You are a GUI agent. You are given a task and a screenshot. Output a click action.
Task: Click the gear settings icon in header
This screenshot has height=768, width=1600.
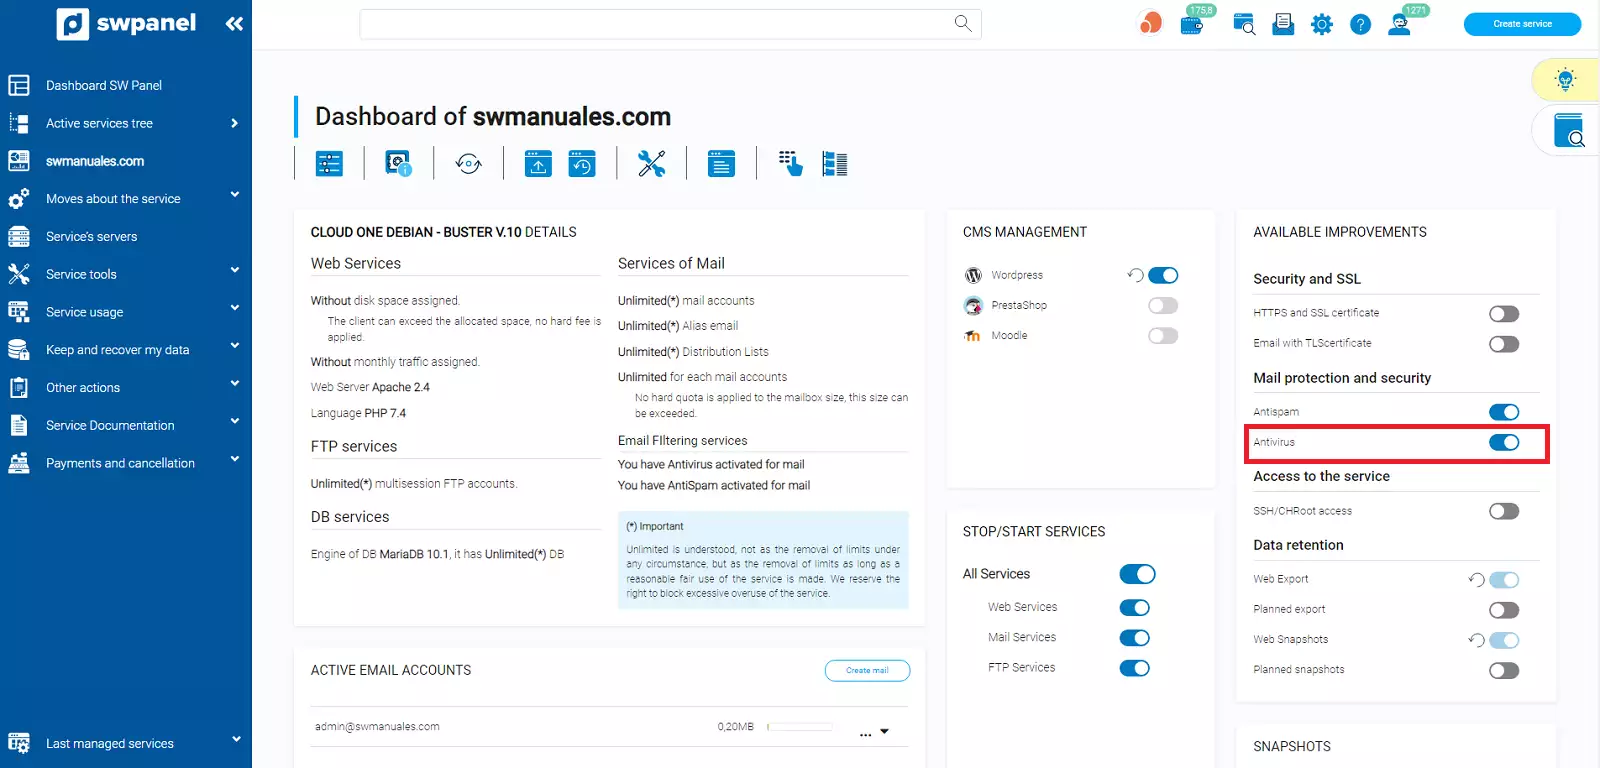pyautogui.click(x=1322, y=24)
